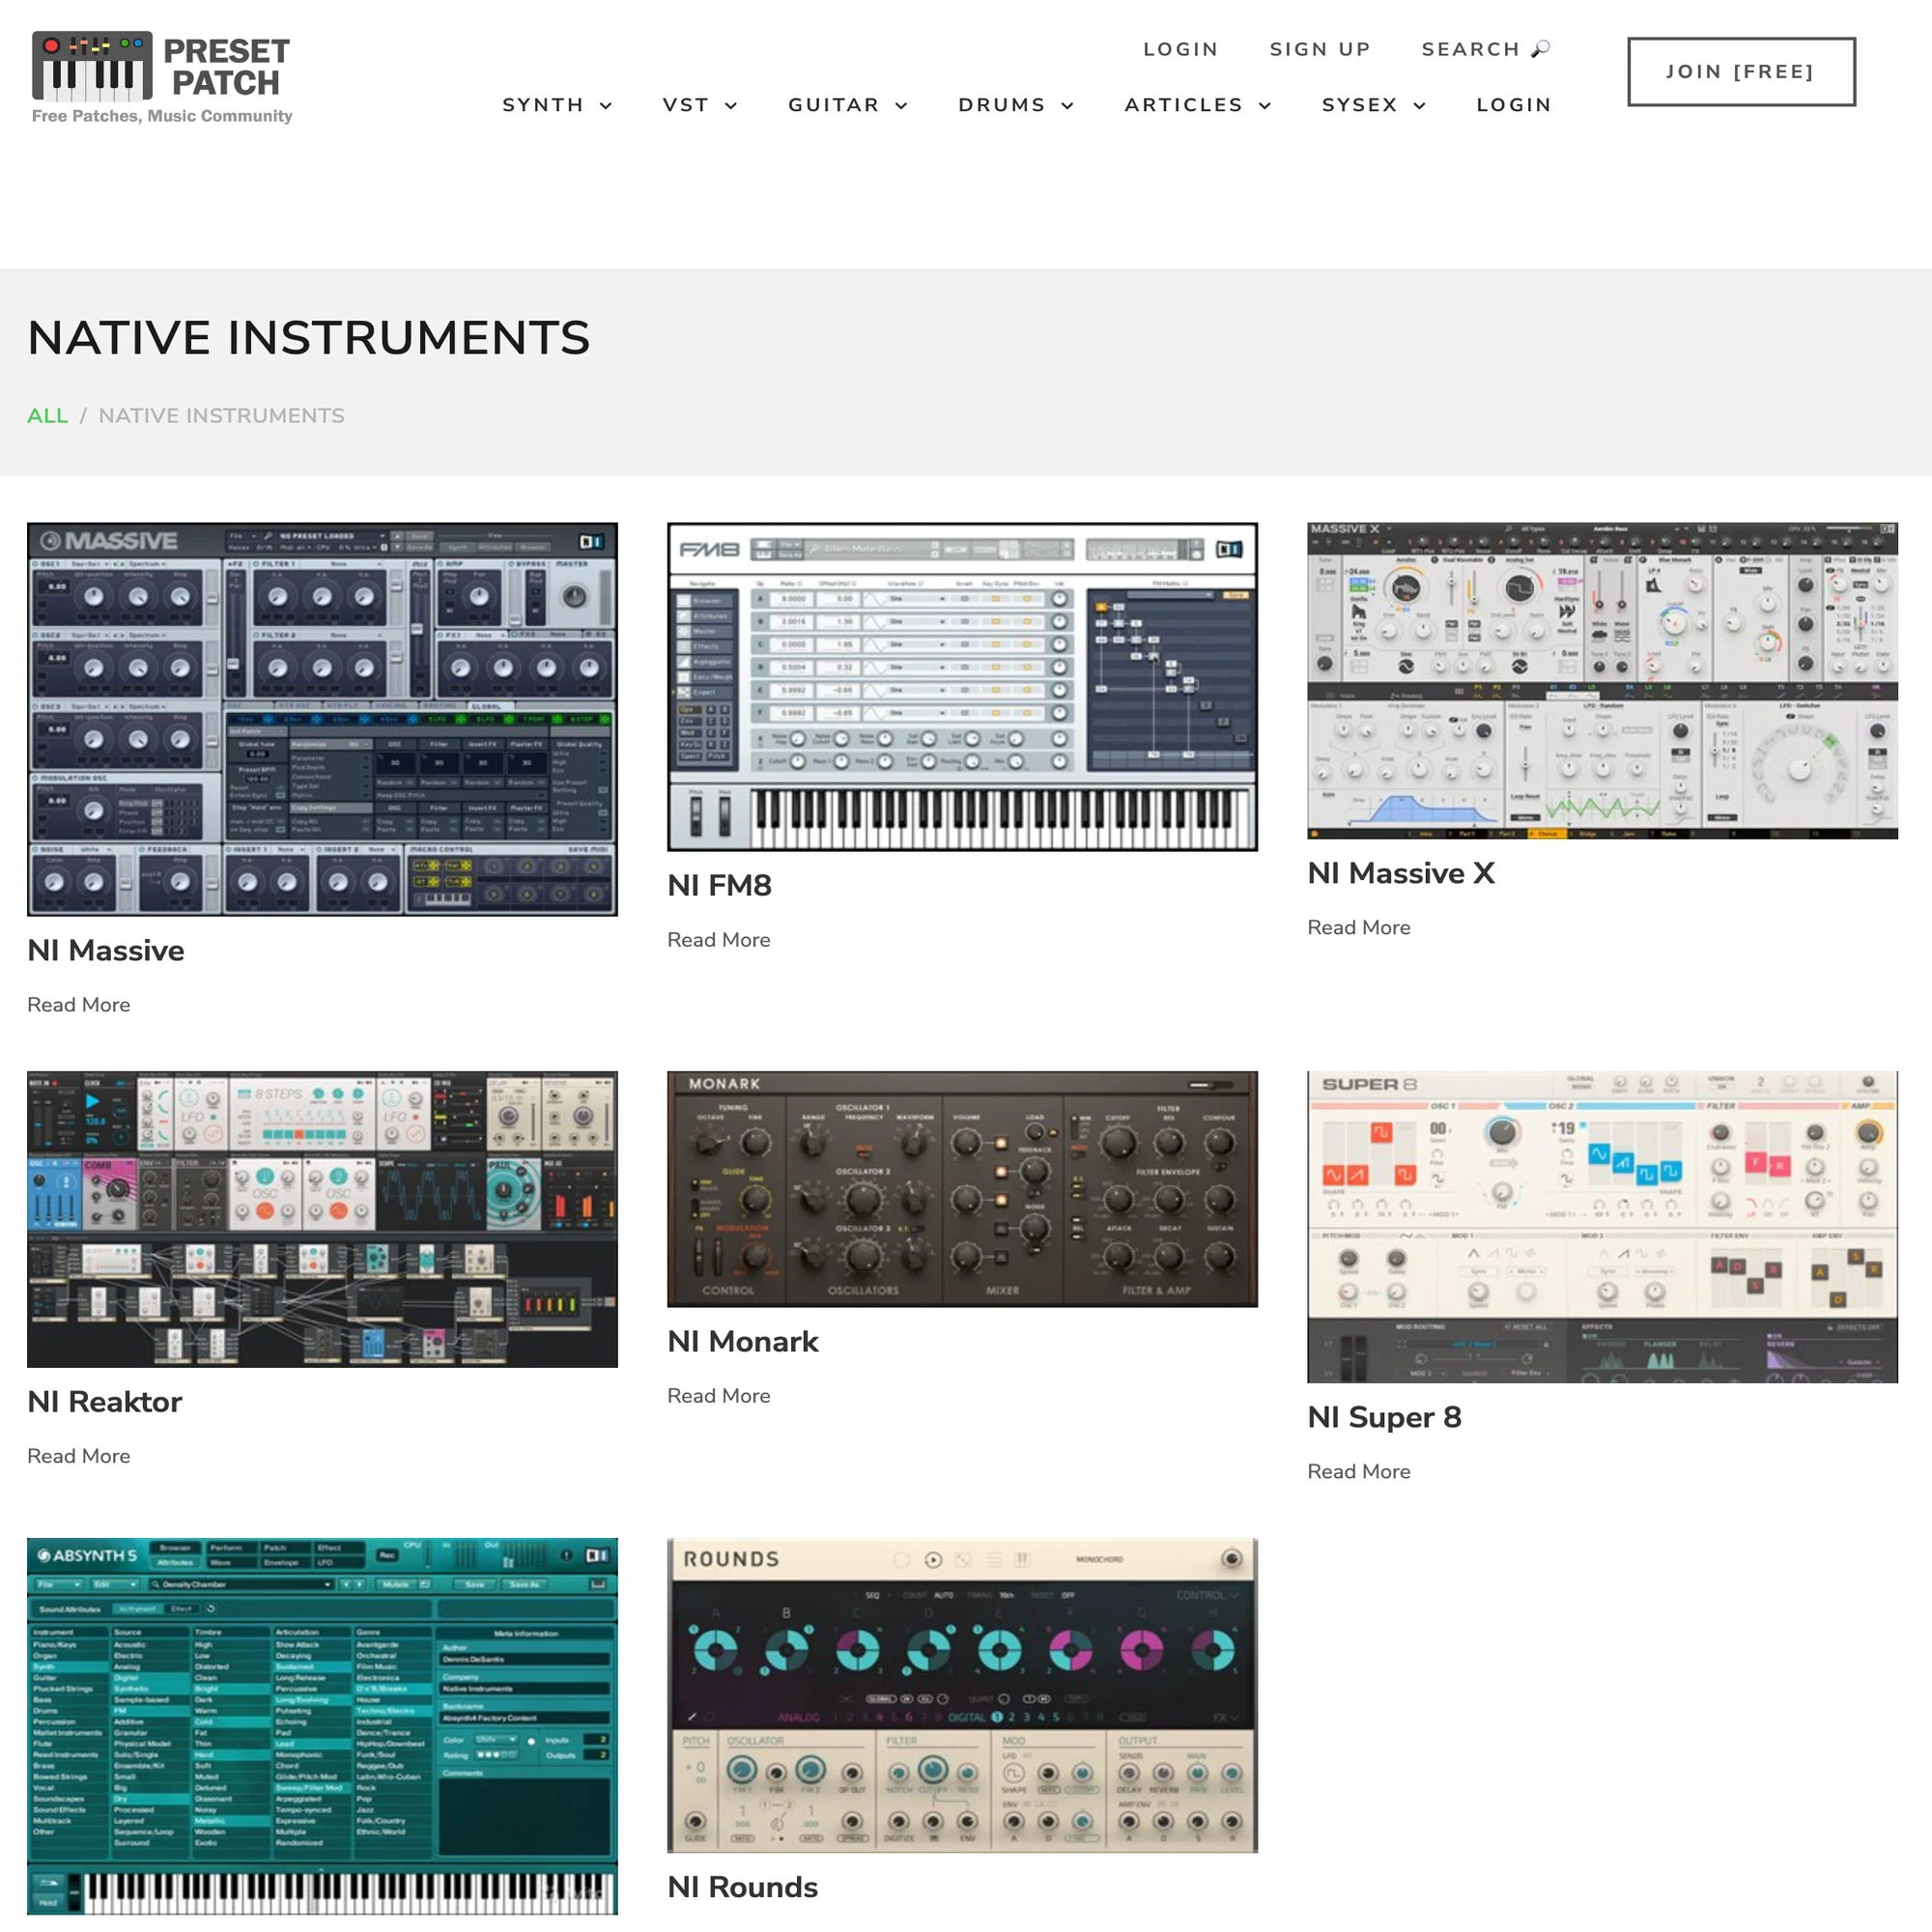
Task: Click LOGIN link in top bar
Action: [1181, 49]
